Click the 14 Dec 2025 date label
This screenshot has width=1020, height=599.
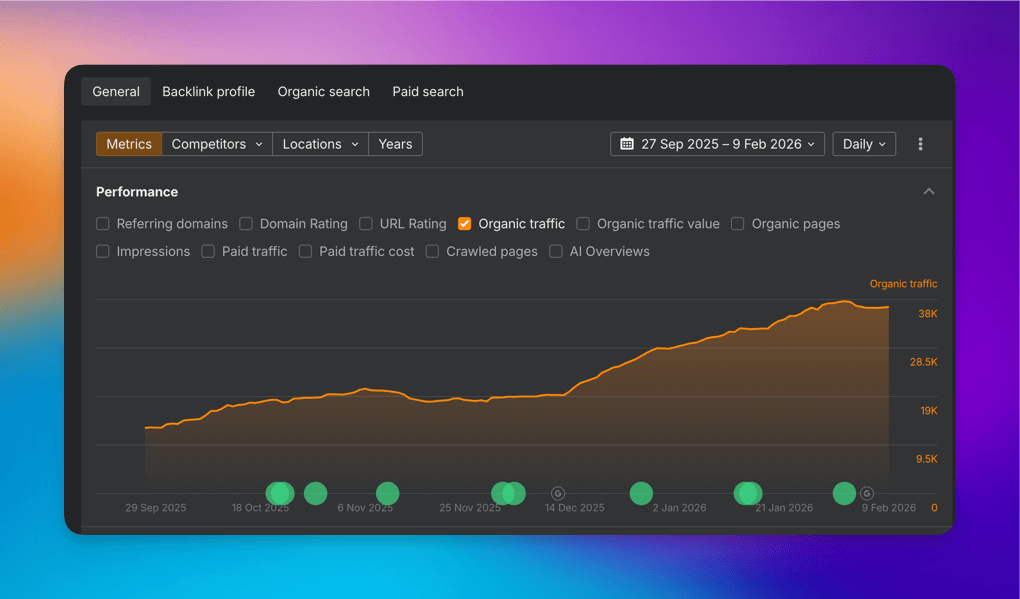(574, 508)
